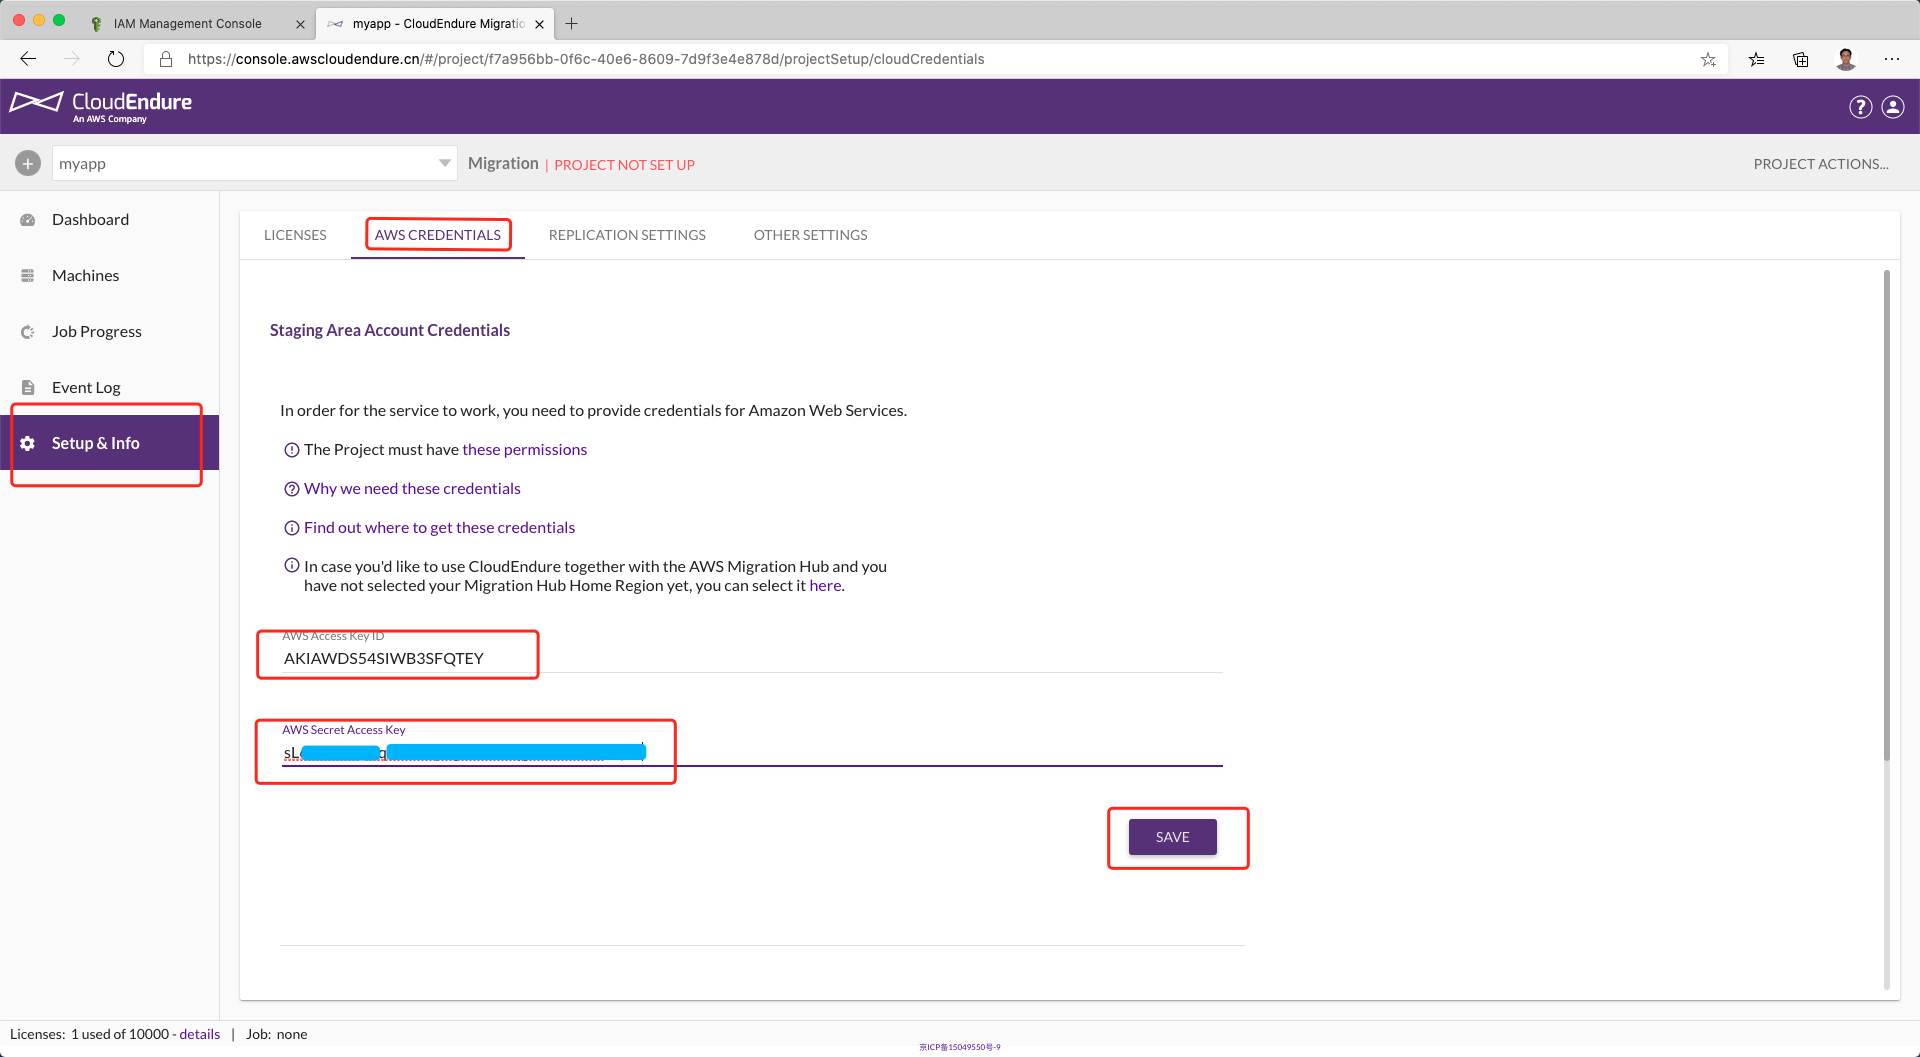
Task: Open the user account icon in header
Action: tap(1893, 107)
